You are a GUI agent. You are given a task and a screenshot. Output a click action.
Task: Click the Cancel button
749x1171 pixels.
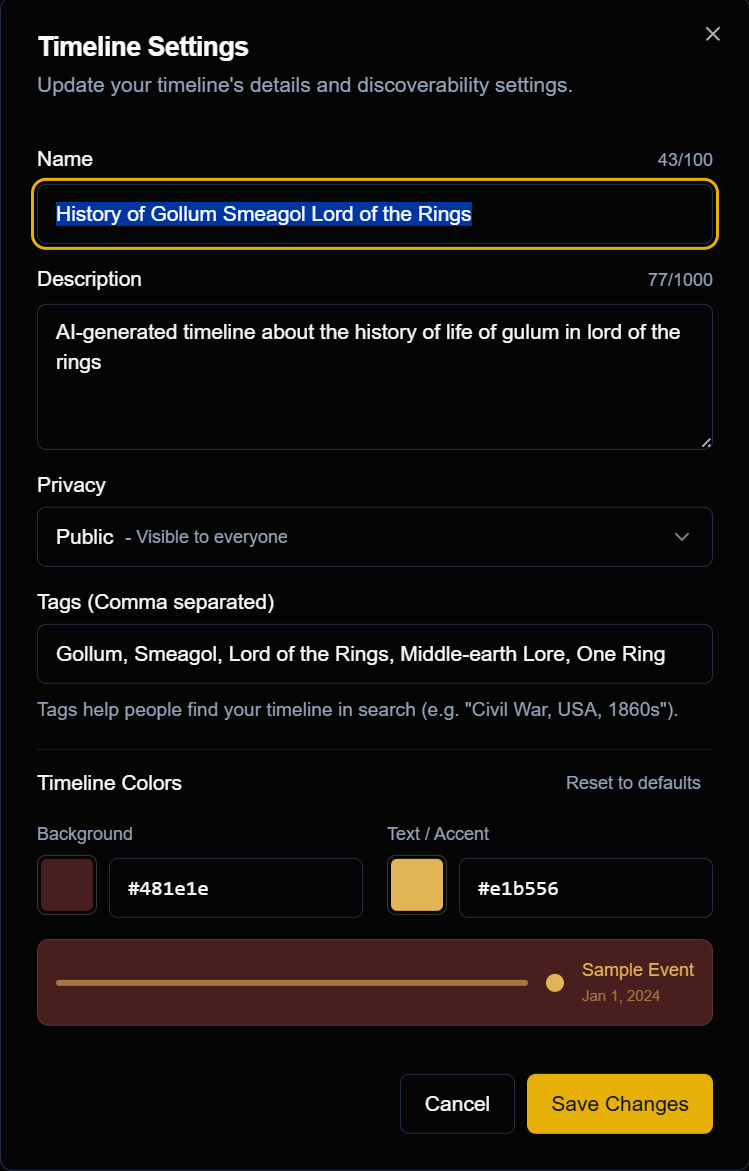tap(457, 1103)
